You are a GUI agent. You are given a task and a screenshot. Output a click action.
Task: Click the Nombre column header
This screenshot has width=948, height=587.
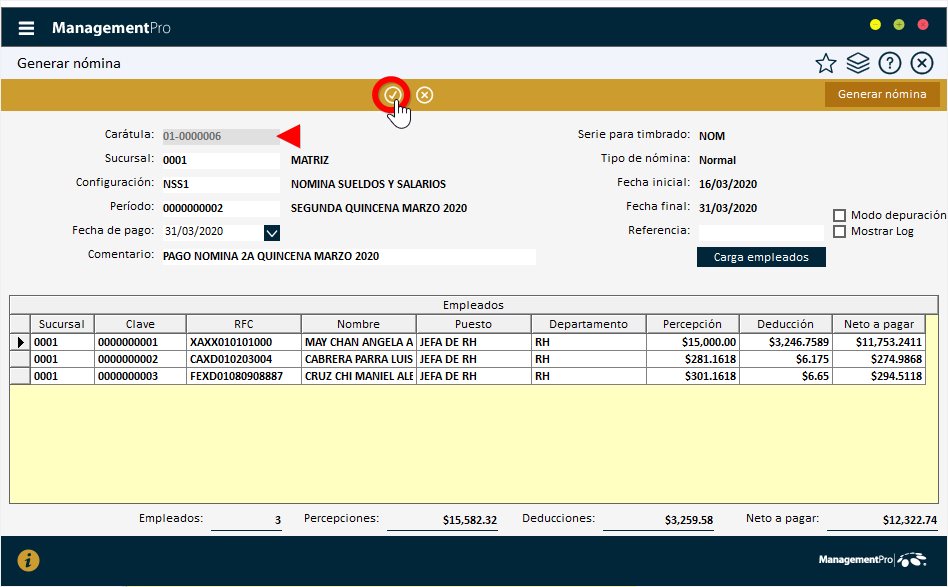click(359, 324)
